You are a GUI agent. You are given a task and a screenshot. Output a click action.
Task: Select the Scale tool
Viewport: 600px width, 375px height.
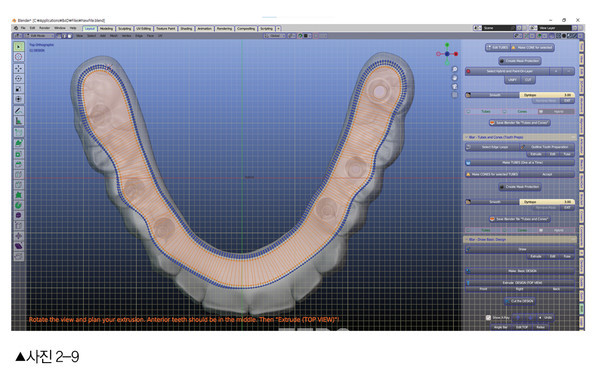coord(18,89)
